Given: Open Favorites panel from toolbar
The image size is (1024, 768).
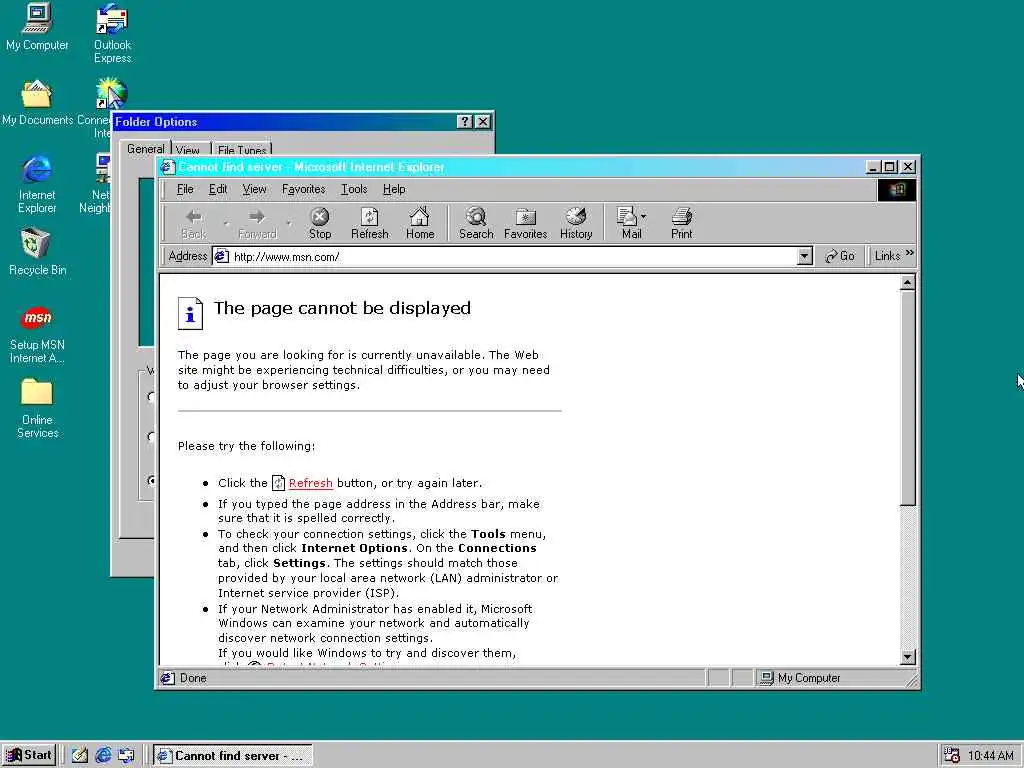Looking at the screenshot, I should click(x=526, y=223).
